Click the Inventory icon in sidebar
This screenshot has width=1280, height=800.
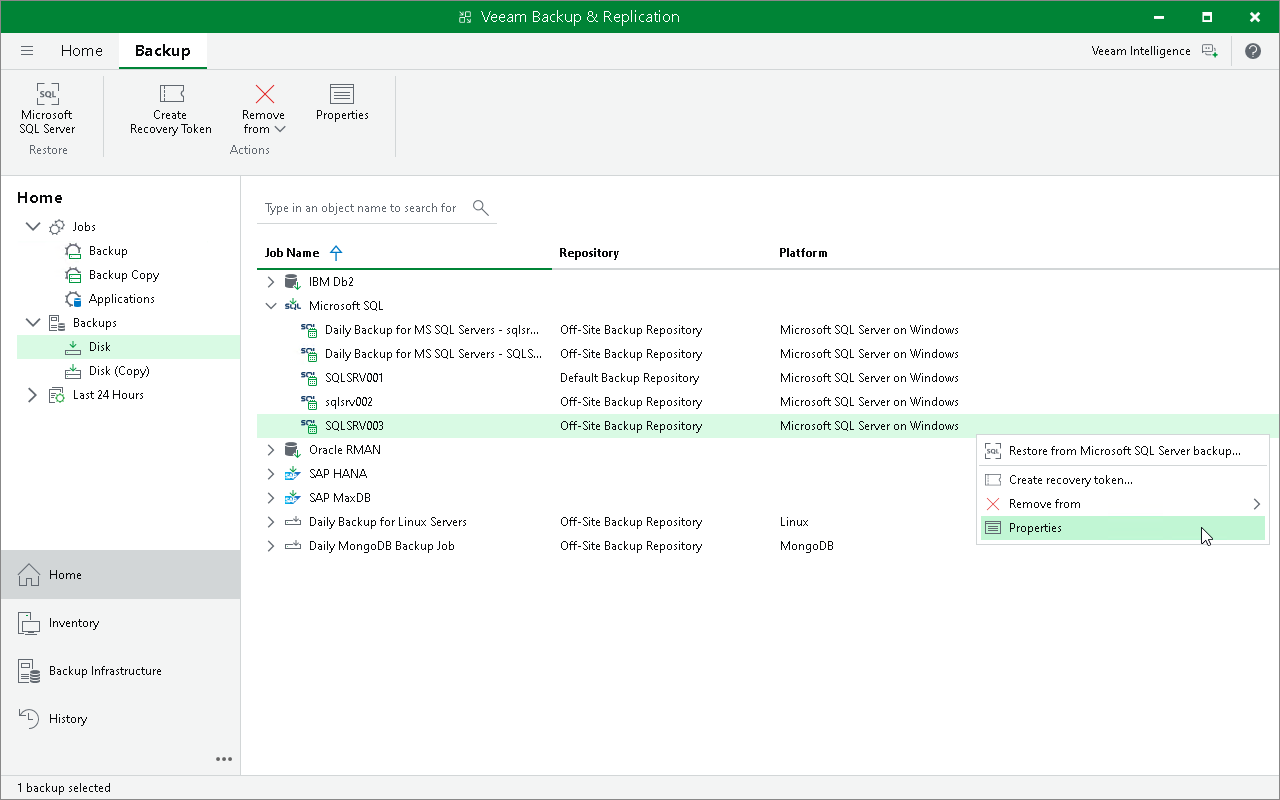point(29,623)
